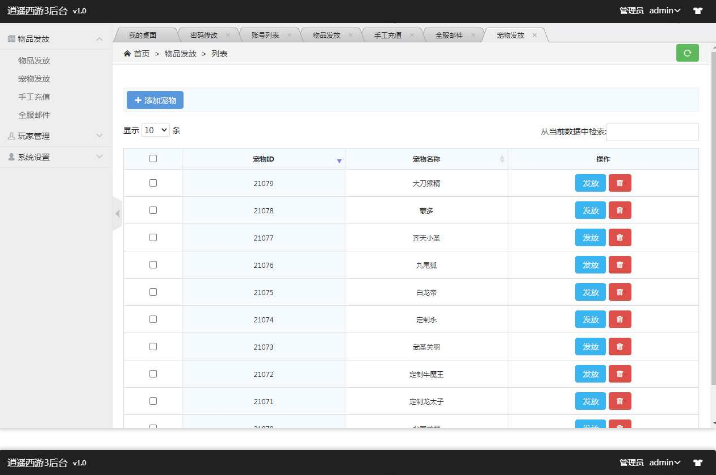This screenshot has width=716, height=475.
Task: Click the search input above the table
Action: pyautogui.click(x=652, y=131)
